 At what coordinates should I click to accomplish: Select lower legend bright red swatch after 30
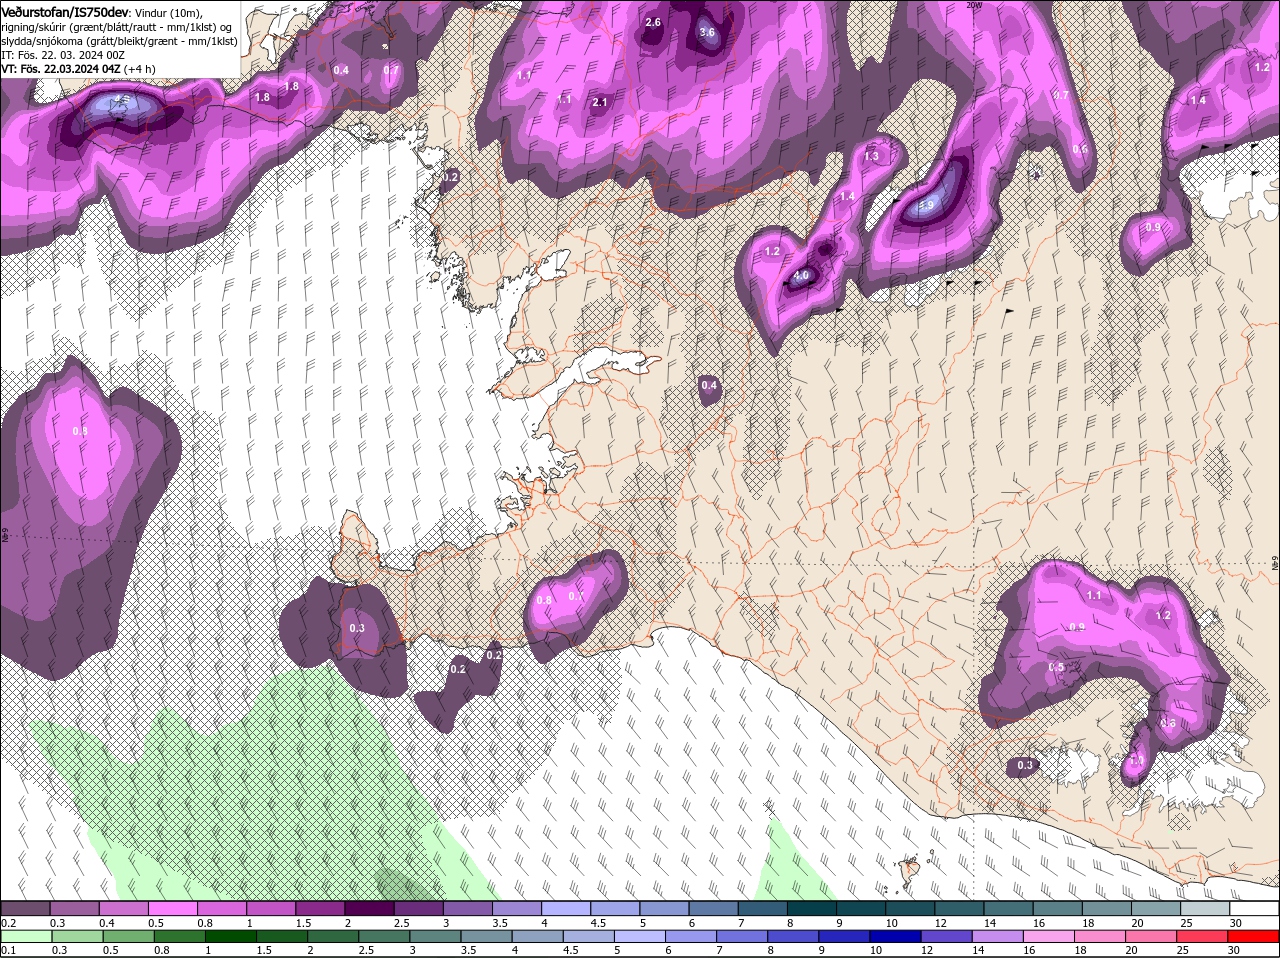[x=1254, y=937]
